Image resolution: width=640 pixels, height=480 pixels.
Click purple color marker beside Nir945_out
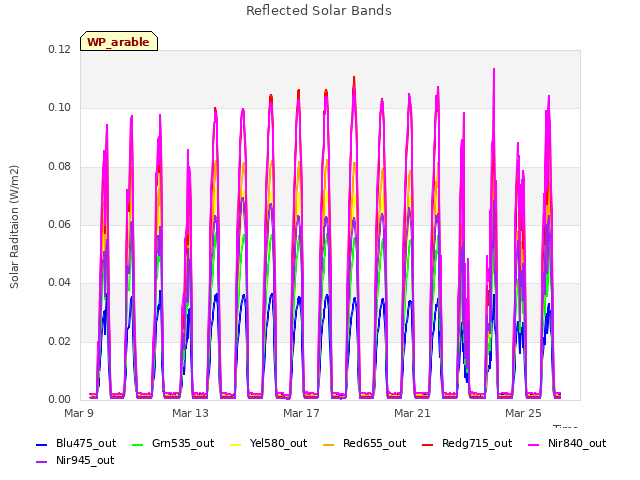[x=42, y=462]
